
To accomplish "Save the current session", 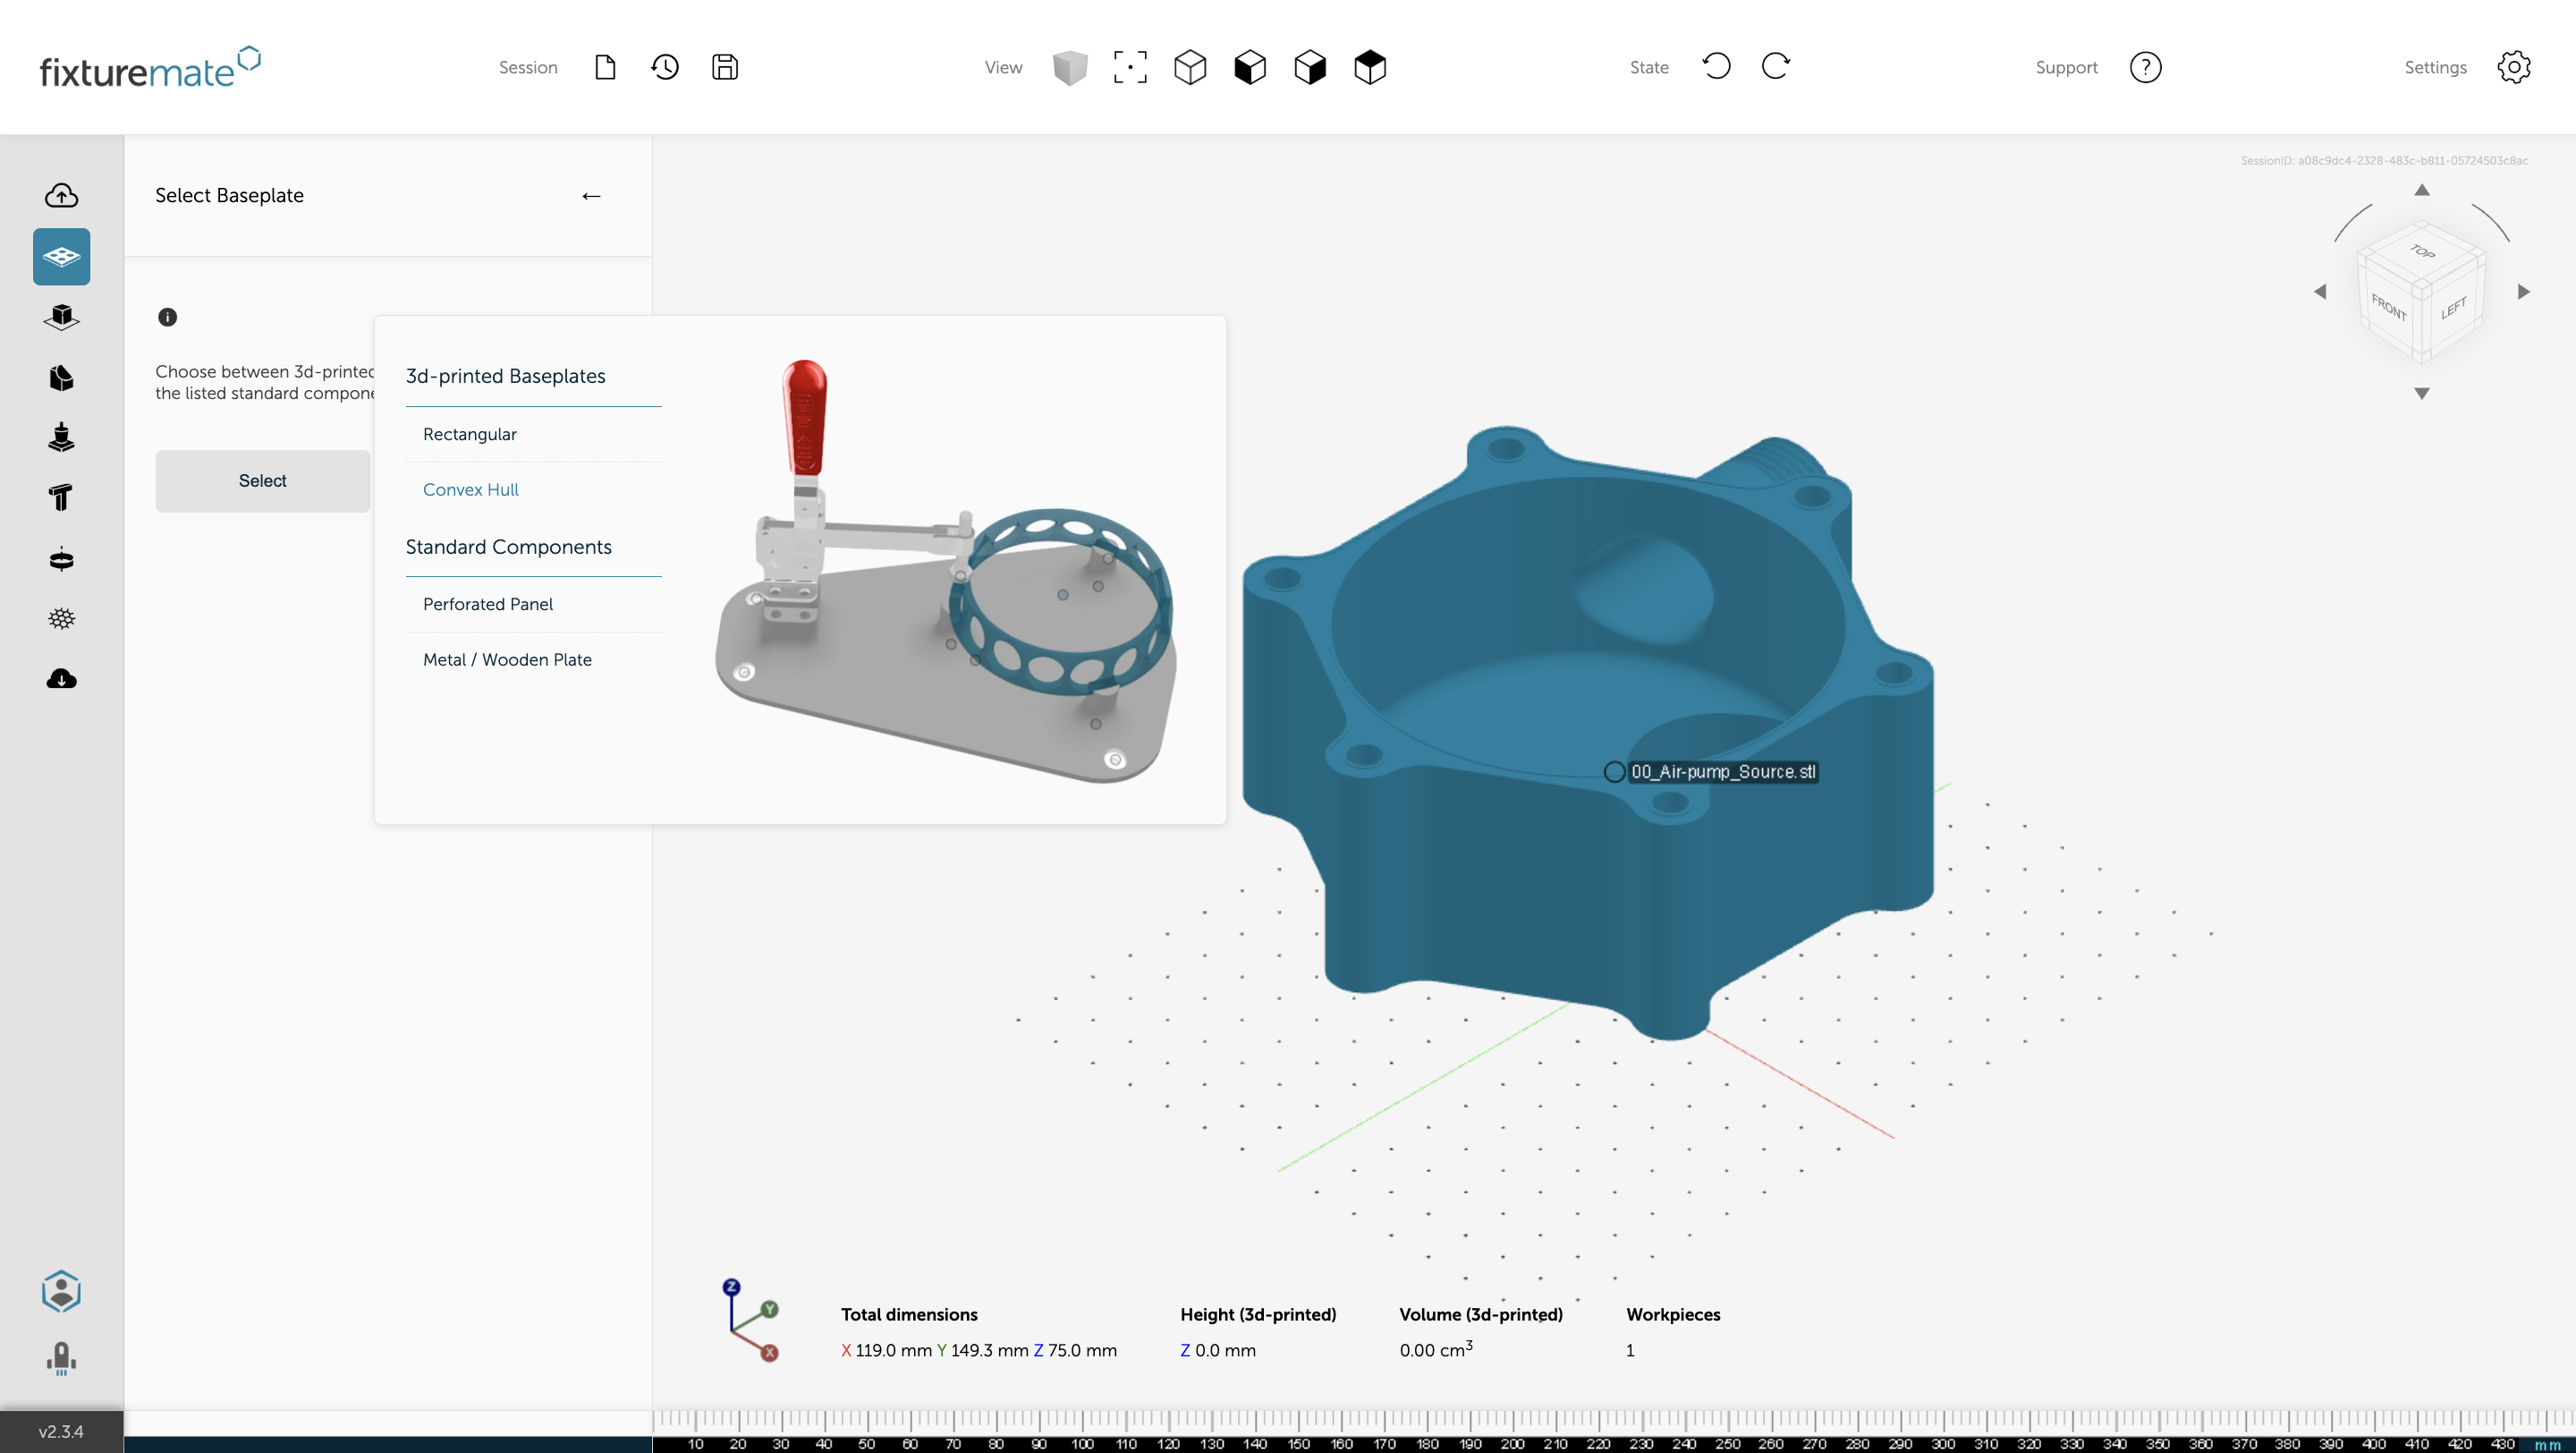I will (x=725, y=67).
